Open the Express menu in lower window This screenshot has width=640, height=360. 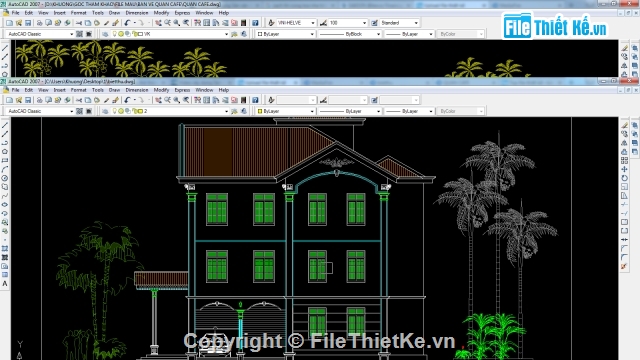point(182,90)
